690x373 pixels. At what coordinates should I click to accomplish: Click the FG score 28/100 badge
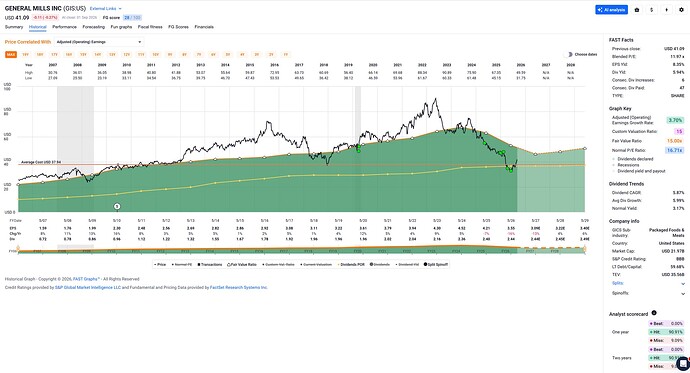132,18
